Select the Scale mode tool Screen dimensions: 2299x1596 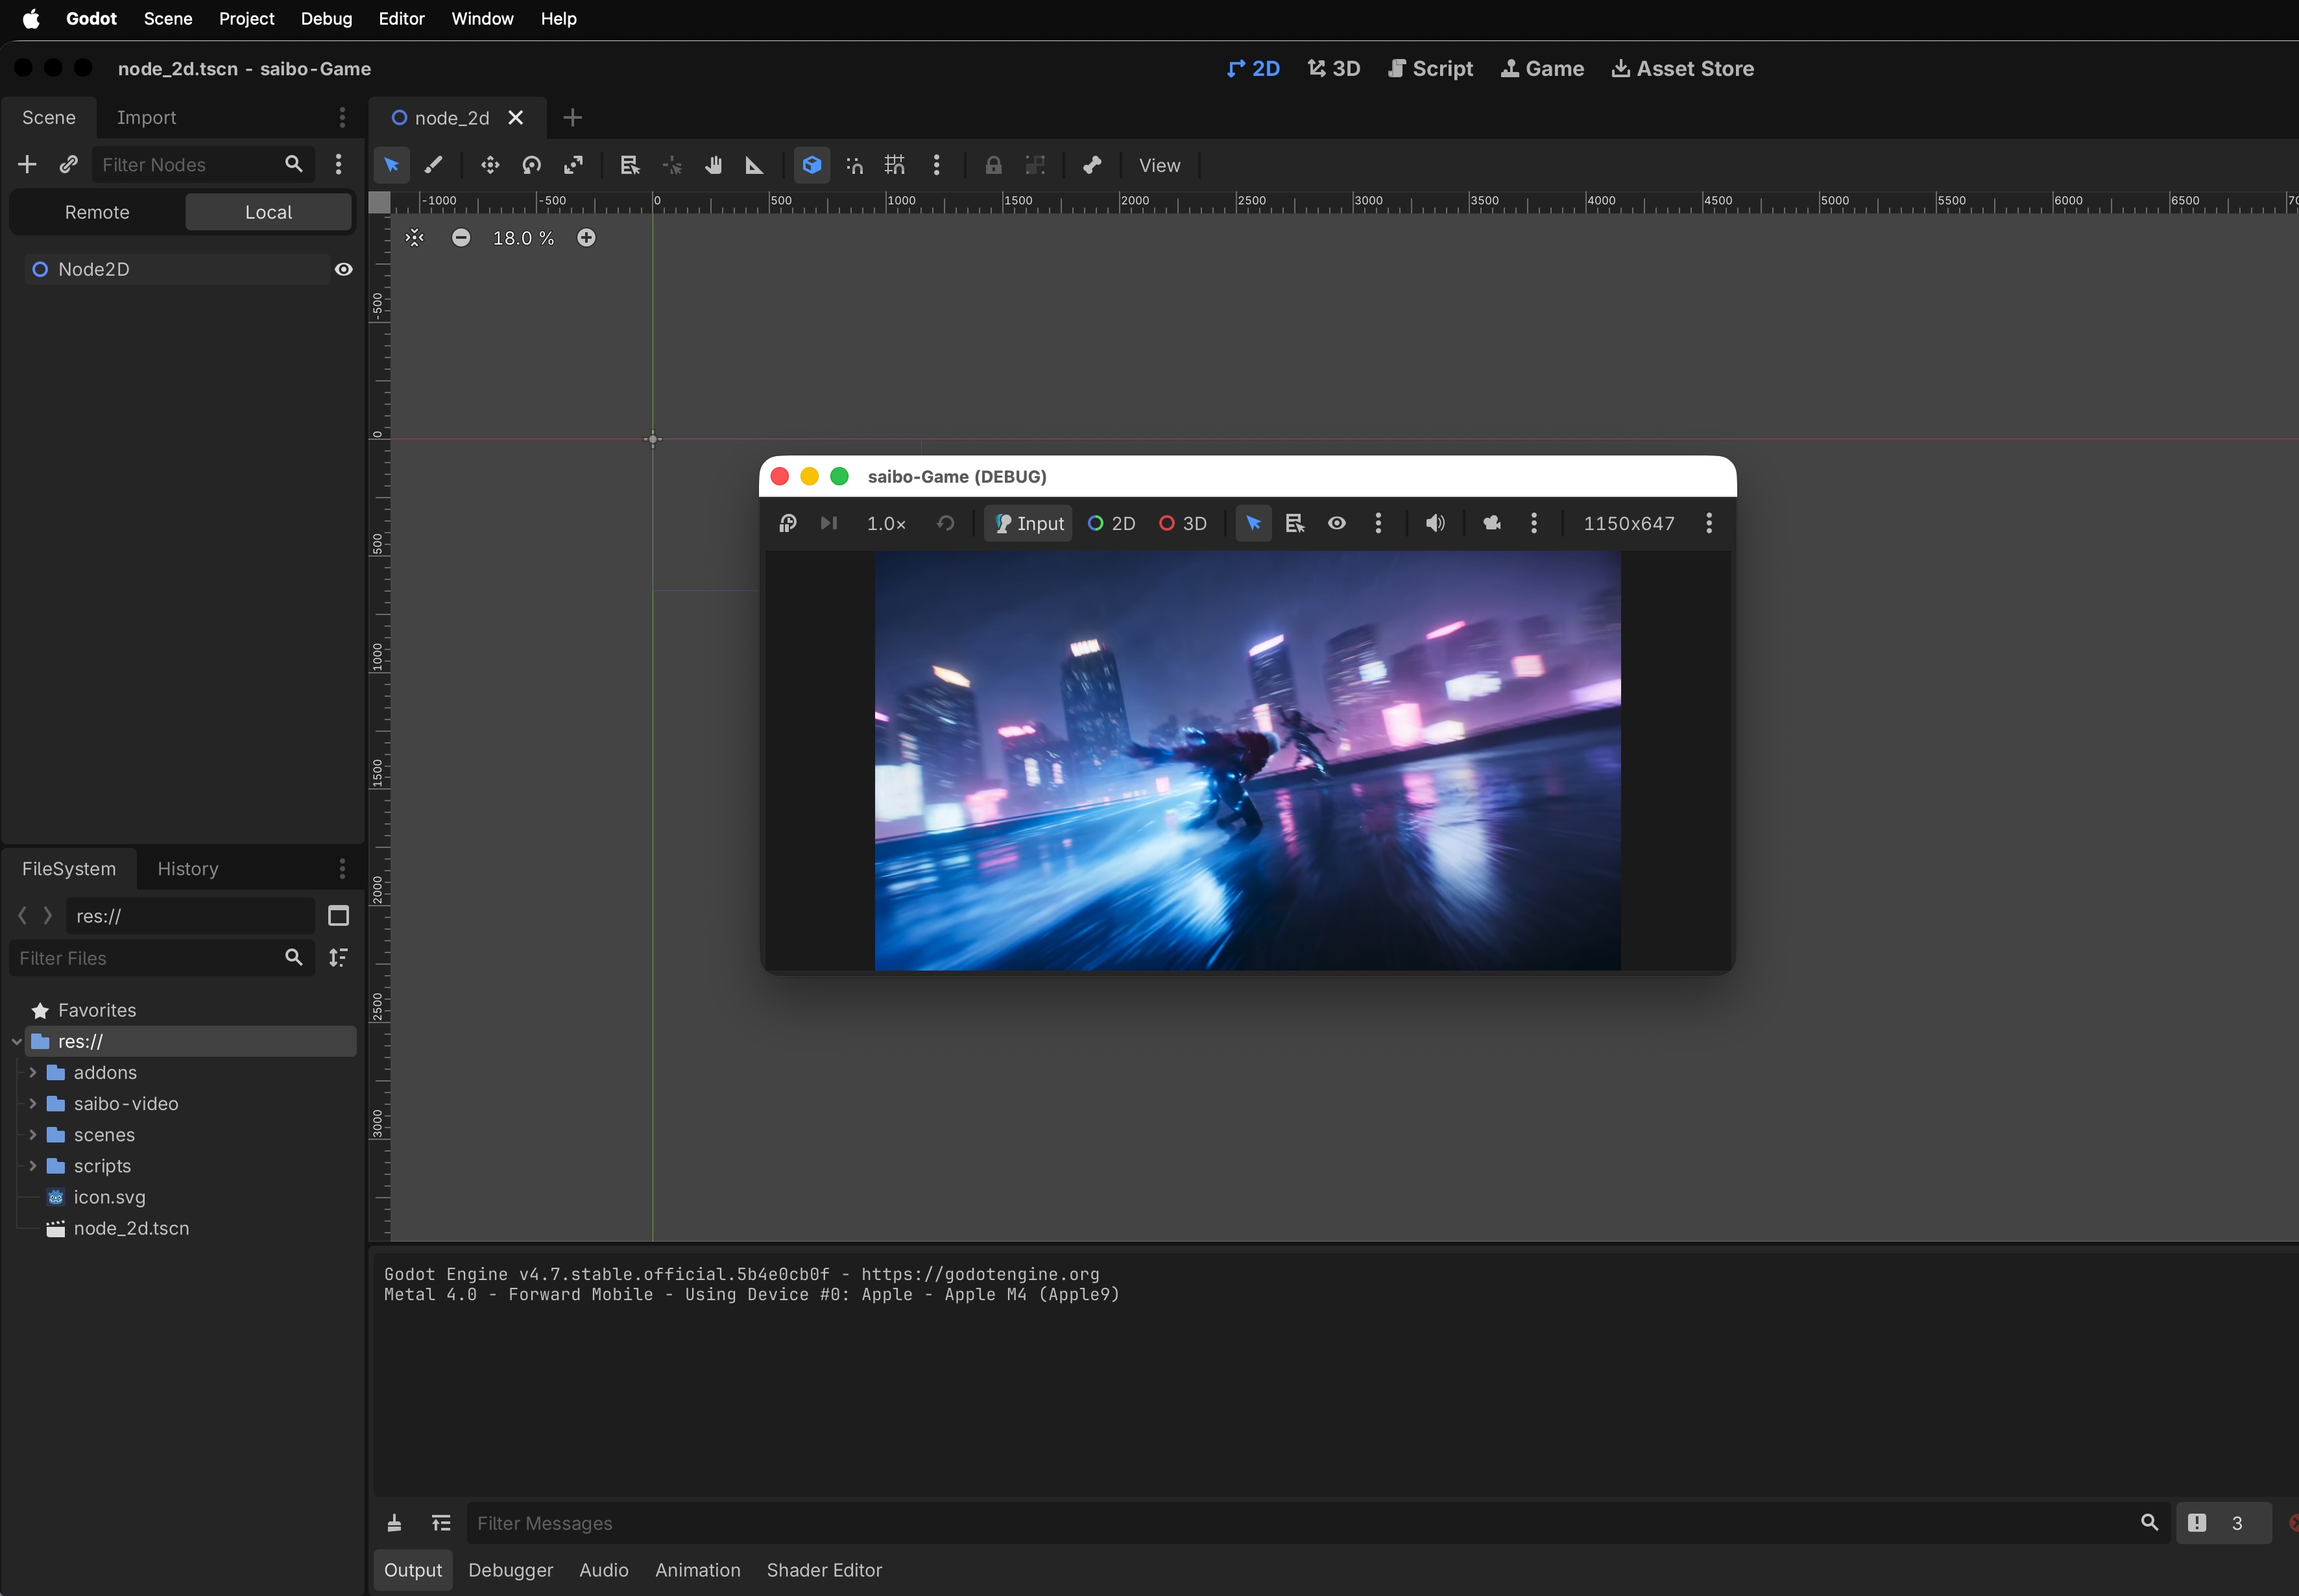pyautogui.click(x=574, y=165)
